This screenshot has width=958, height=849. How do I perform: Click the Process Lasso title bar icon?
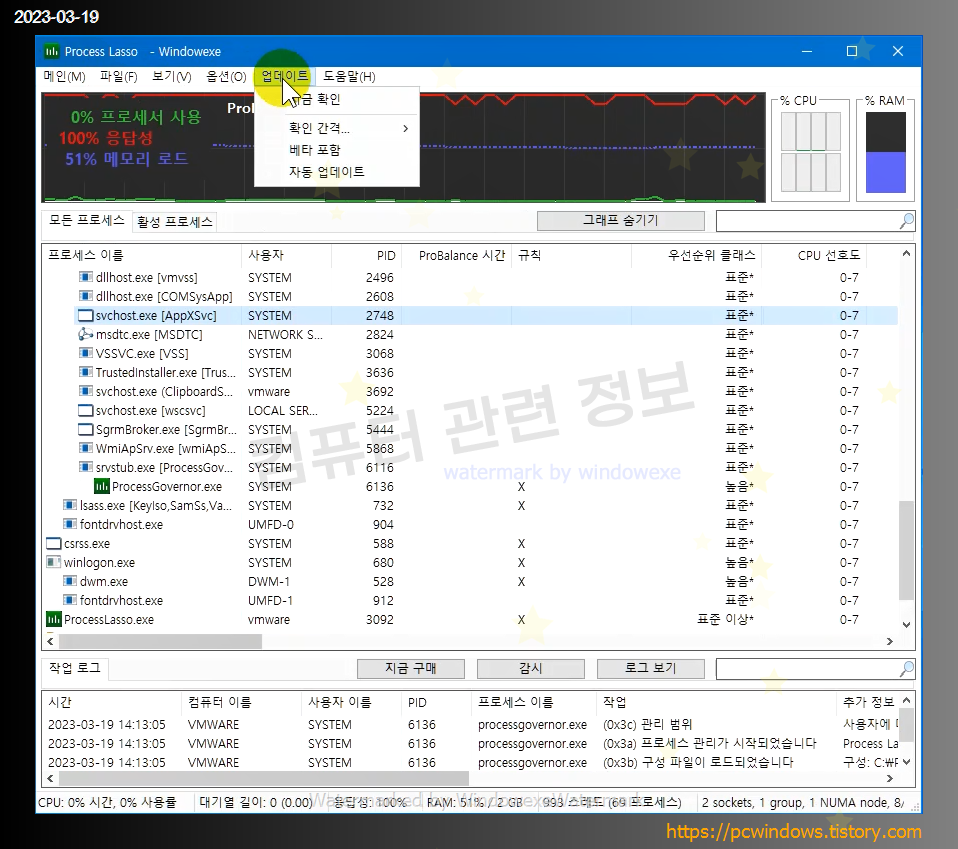[52, 51]
